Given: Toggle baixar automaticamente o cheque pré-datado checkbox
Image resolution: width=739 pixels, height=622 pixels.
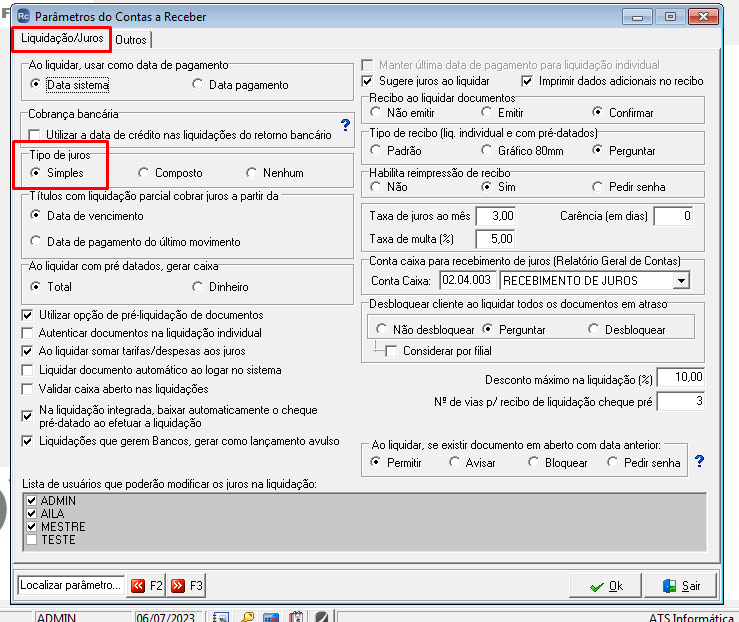Looking at the screenshot, I should 27,416.
